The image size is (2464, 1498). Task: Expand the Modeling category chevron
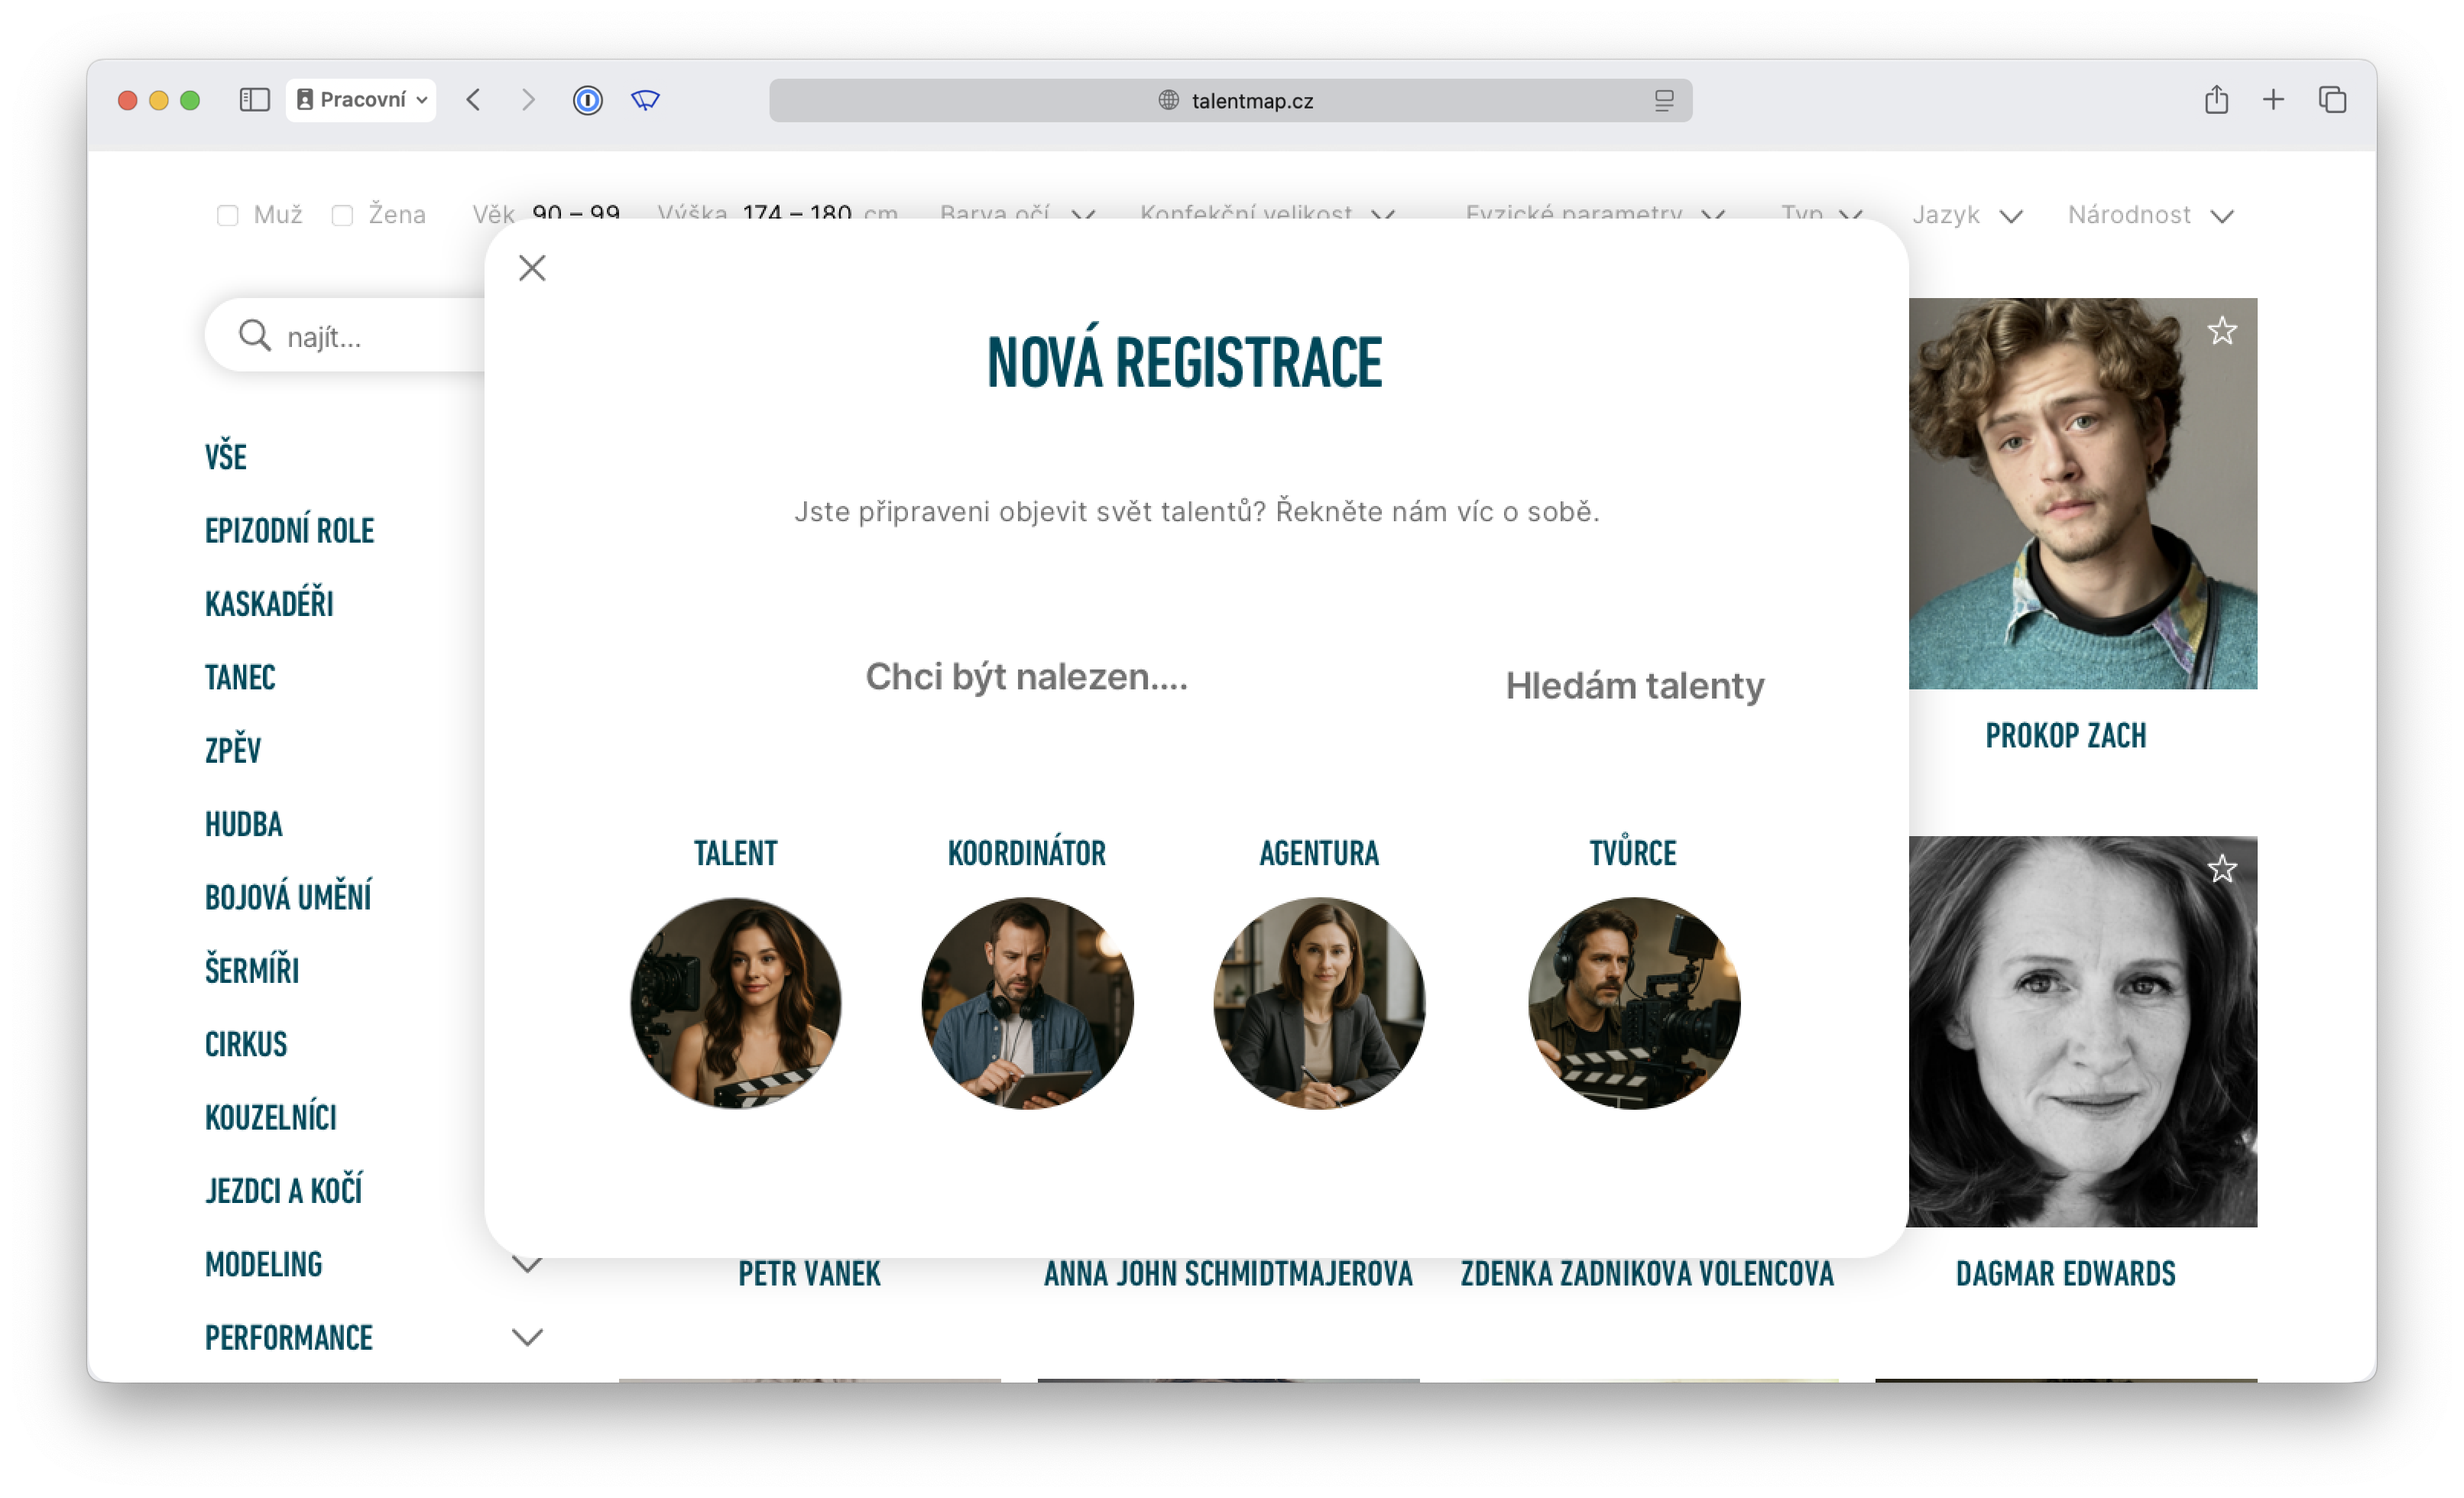[527, 1265]
